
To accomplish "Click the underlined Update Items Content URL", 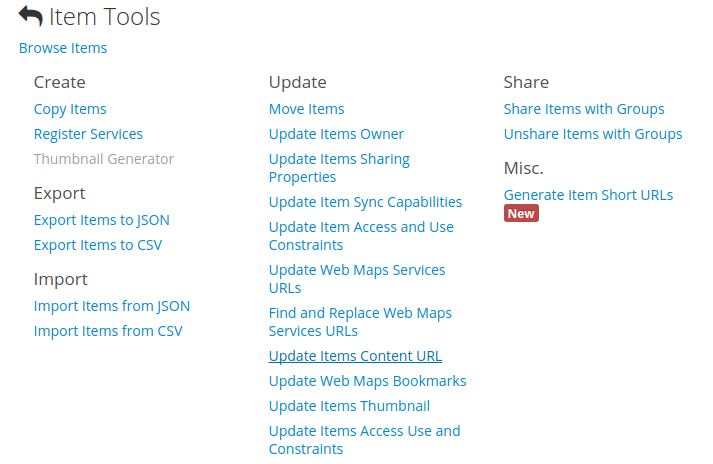I will click(355, 356).
